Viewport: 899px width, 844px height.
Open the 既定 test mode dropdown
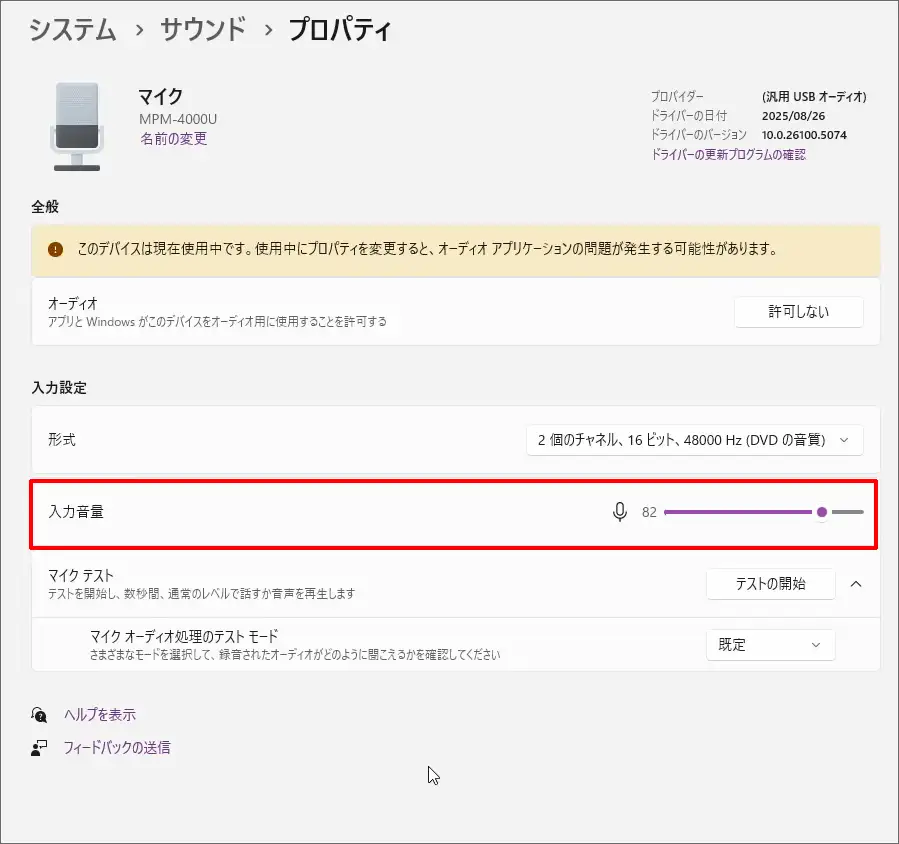coord(770,645)
